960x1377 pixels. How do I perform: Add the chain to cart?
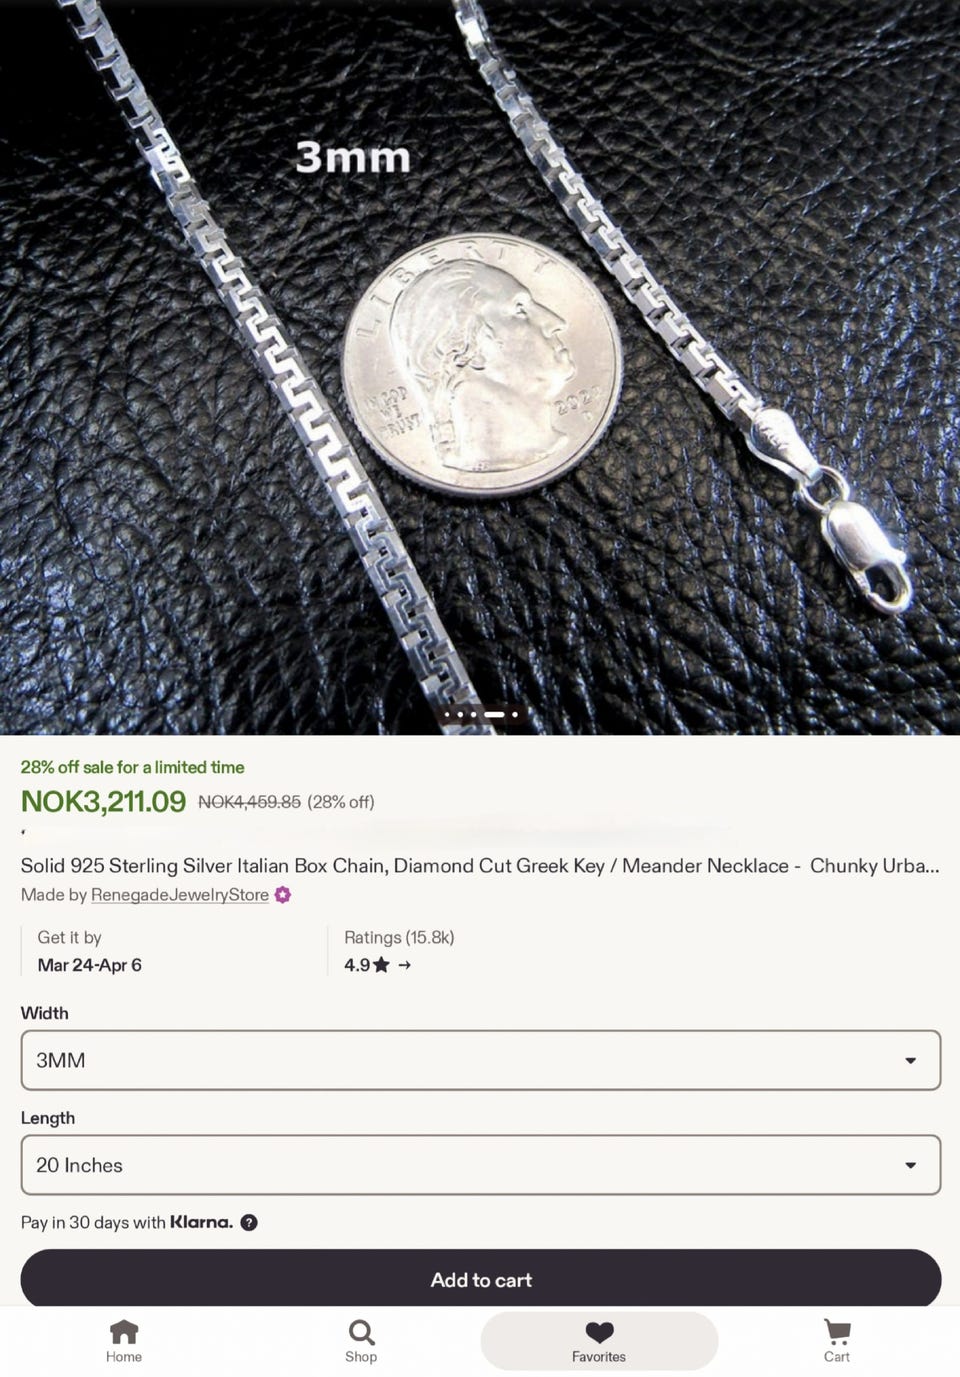[x=481, y=1279]
